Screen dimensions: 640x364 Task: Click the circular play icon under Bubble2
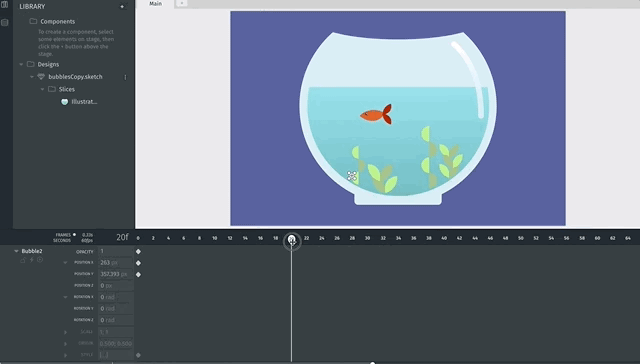[x=40, y=260]
